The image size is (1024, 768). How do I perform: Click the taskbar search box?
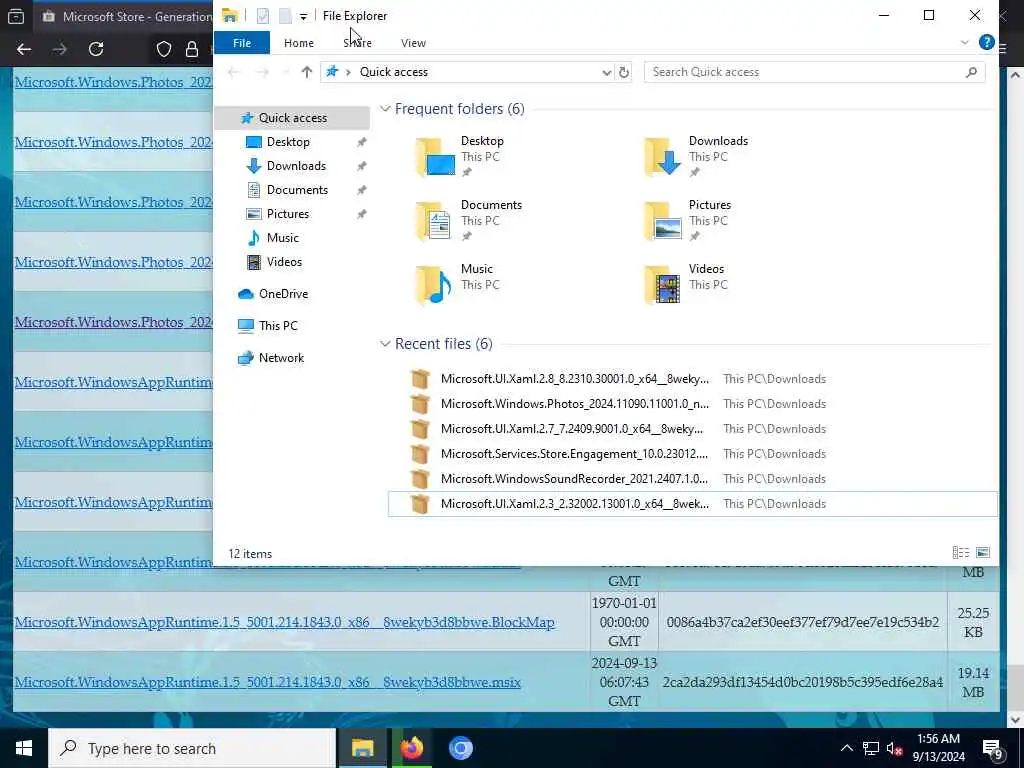click(192, 748)
